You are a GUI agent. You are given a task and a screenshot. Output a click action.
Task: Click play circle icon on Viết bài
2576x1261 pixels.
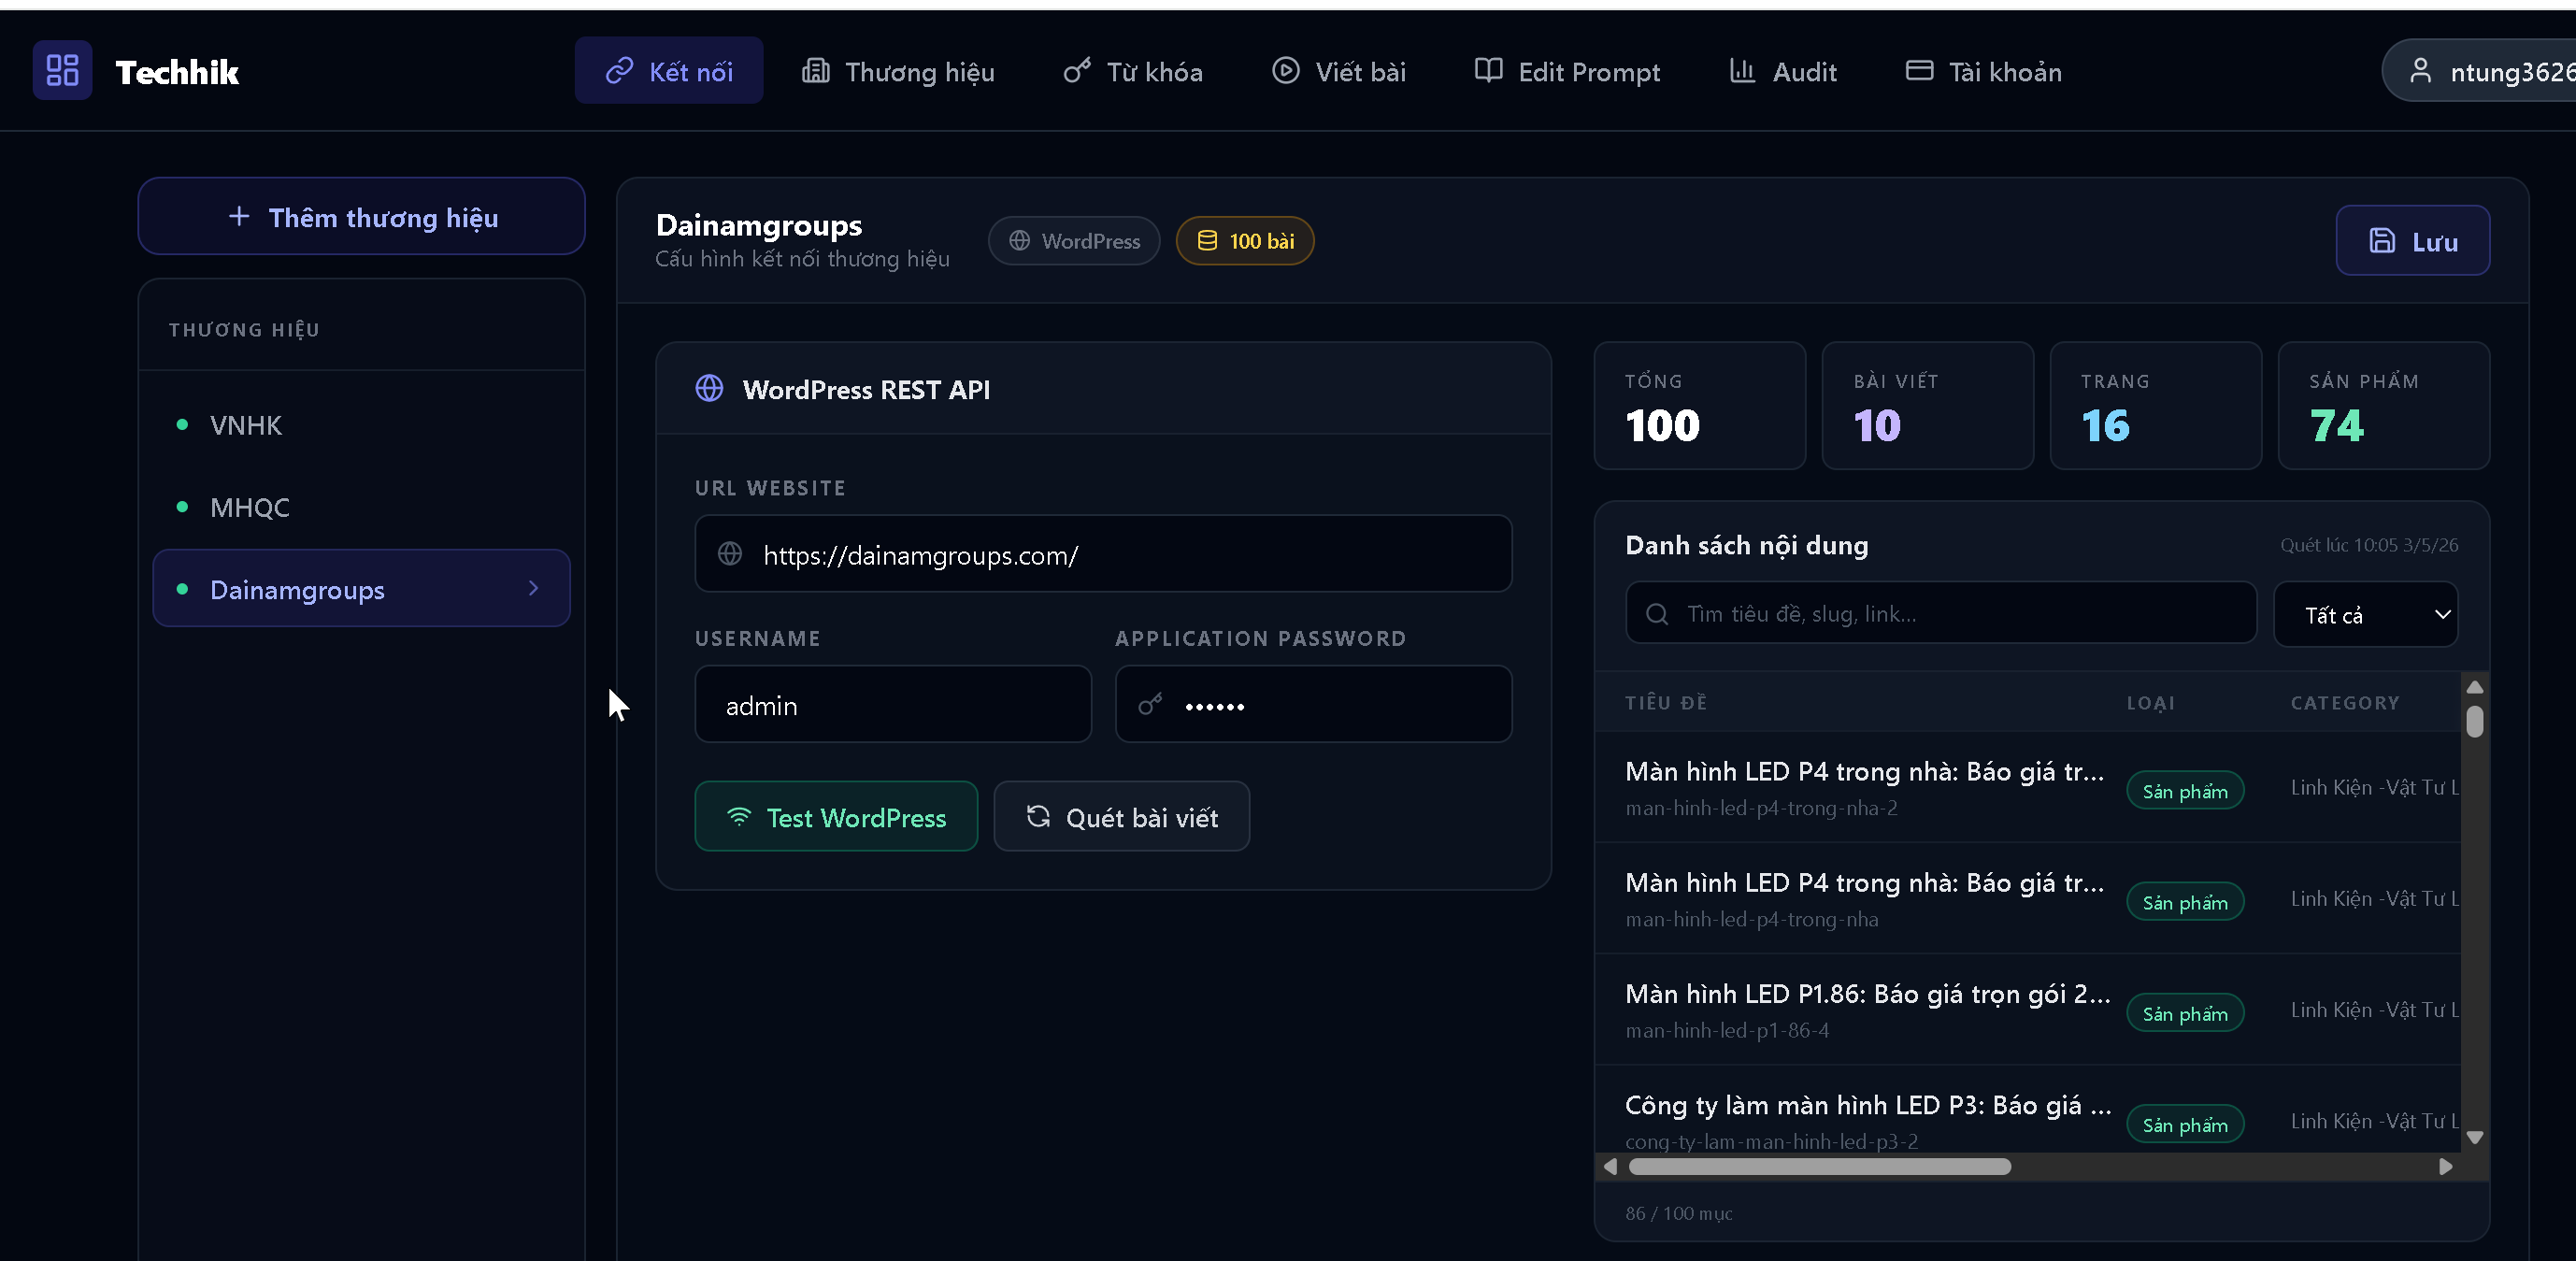(1285, 70)
